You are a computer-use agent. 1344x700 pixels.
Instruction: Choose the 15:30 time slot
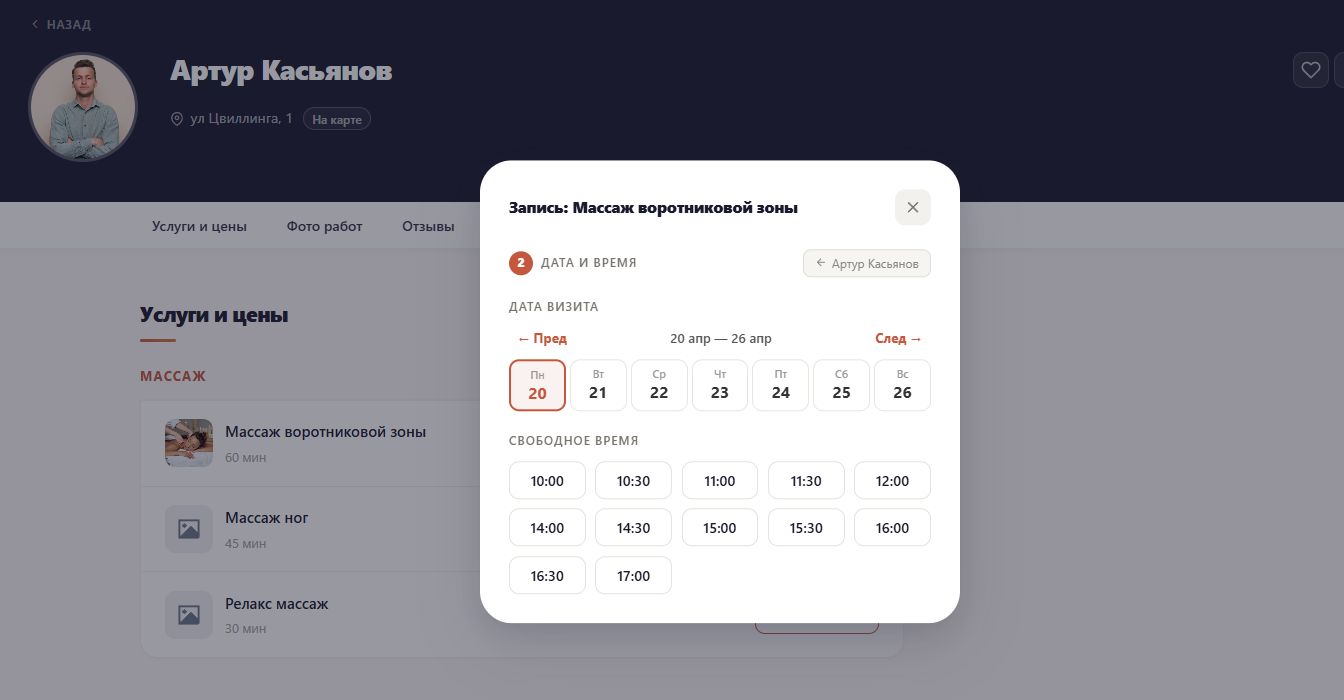806,527
